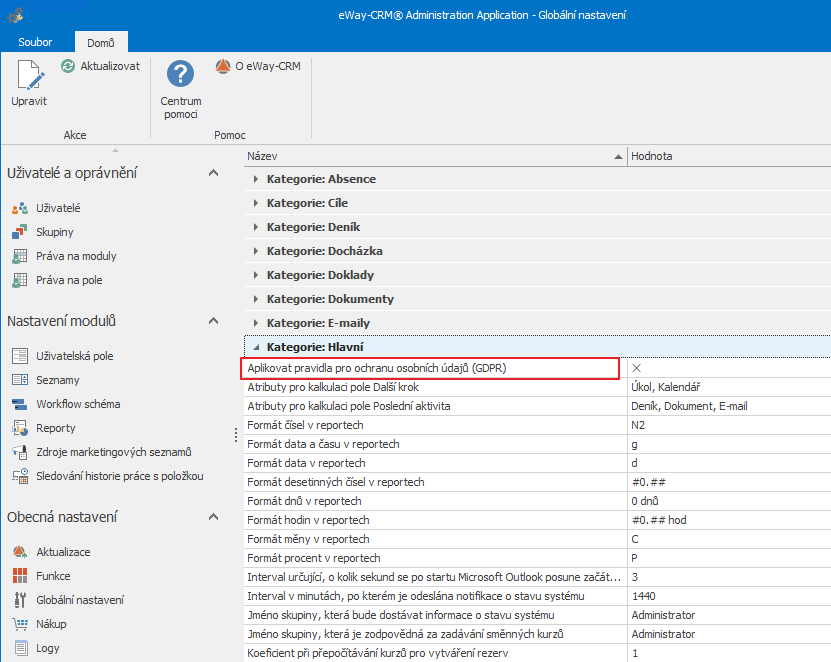
Task: Expand Kategorie: Deník group
Action: pyautogui.click(x=256, y=227)
